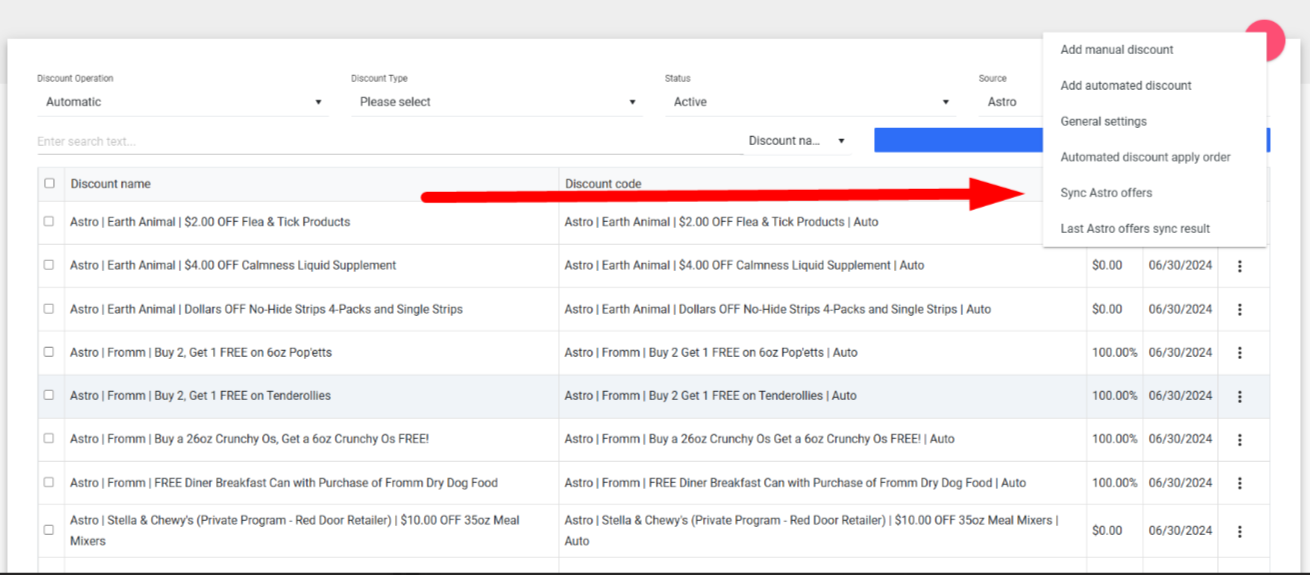Click discount code Calmness Liquid Supplement | Auto

[x=744, y=266]
